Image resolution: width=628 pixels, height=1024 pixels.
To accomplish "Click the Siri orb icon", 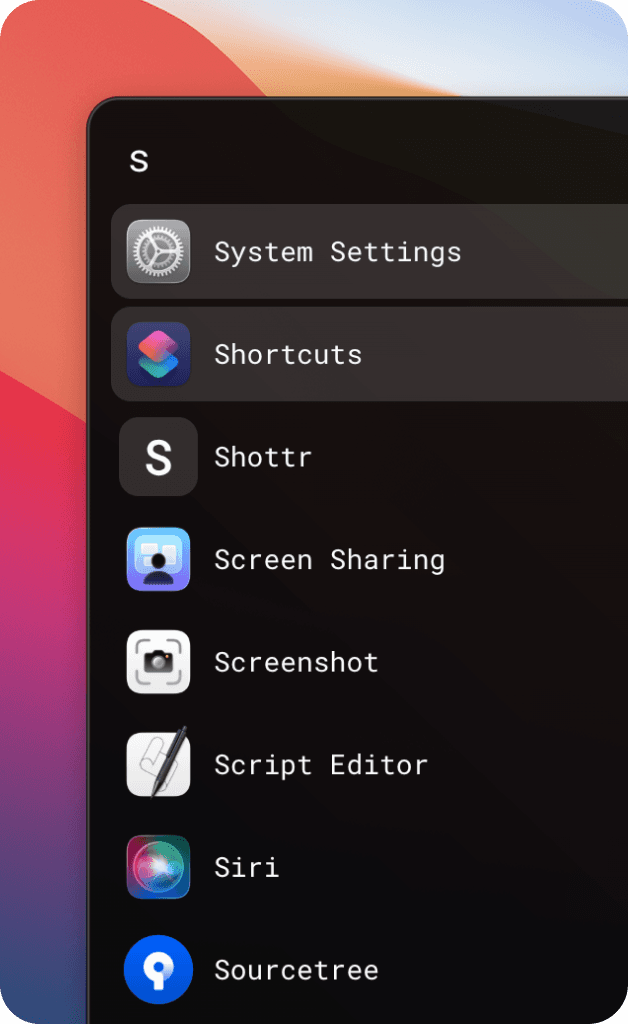I will pos(157,867).
